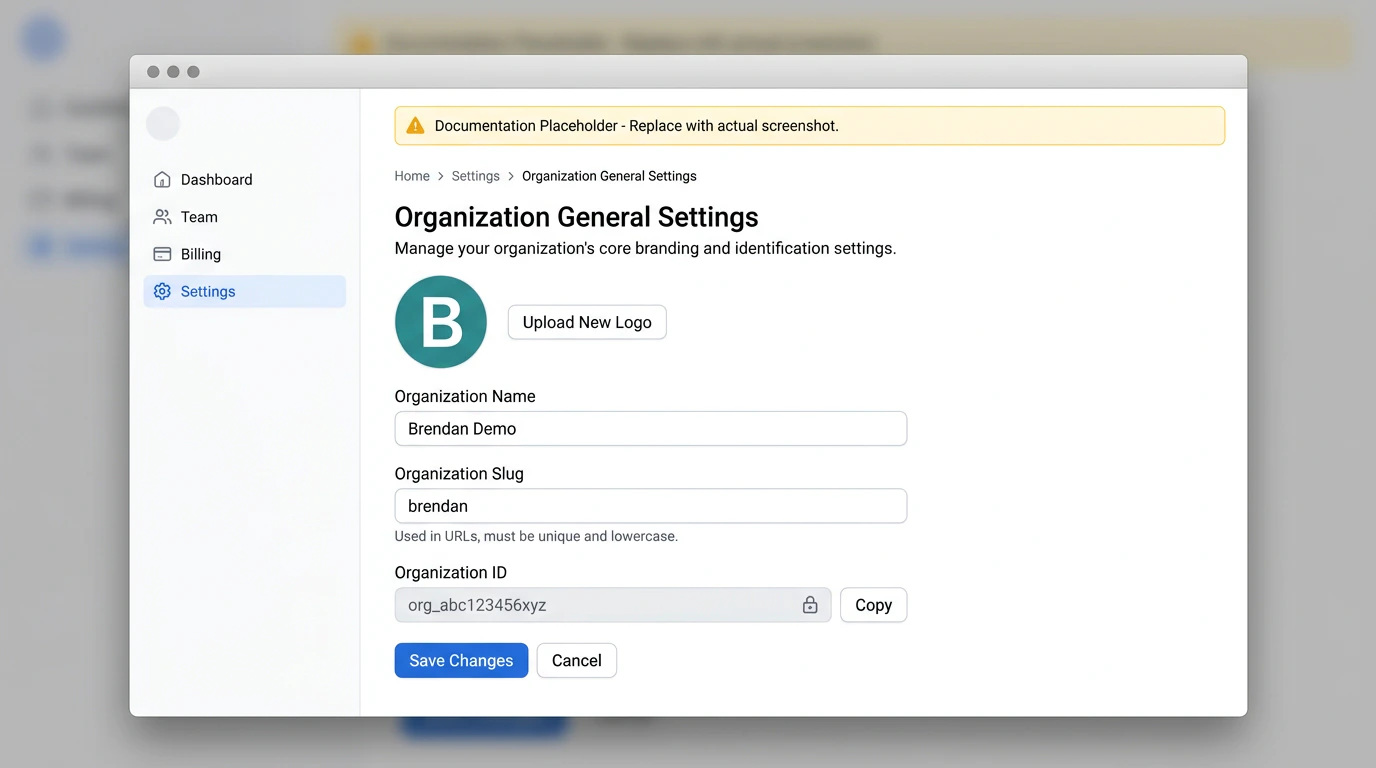Save the organization settings changes

(461, 660)
